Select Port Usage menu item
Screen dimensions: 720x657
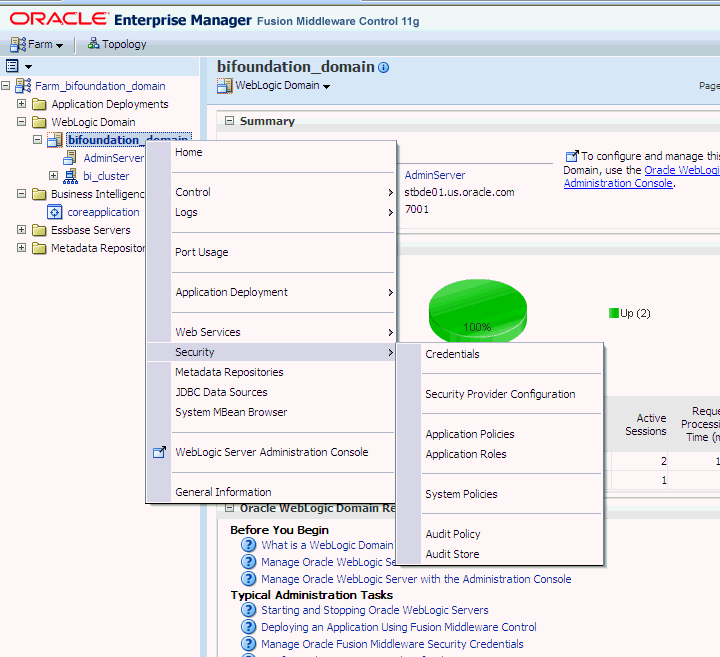click(271, 253)
